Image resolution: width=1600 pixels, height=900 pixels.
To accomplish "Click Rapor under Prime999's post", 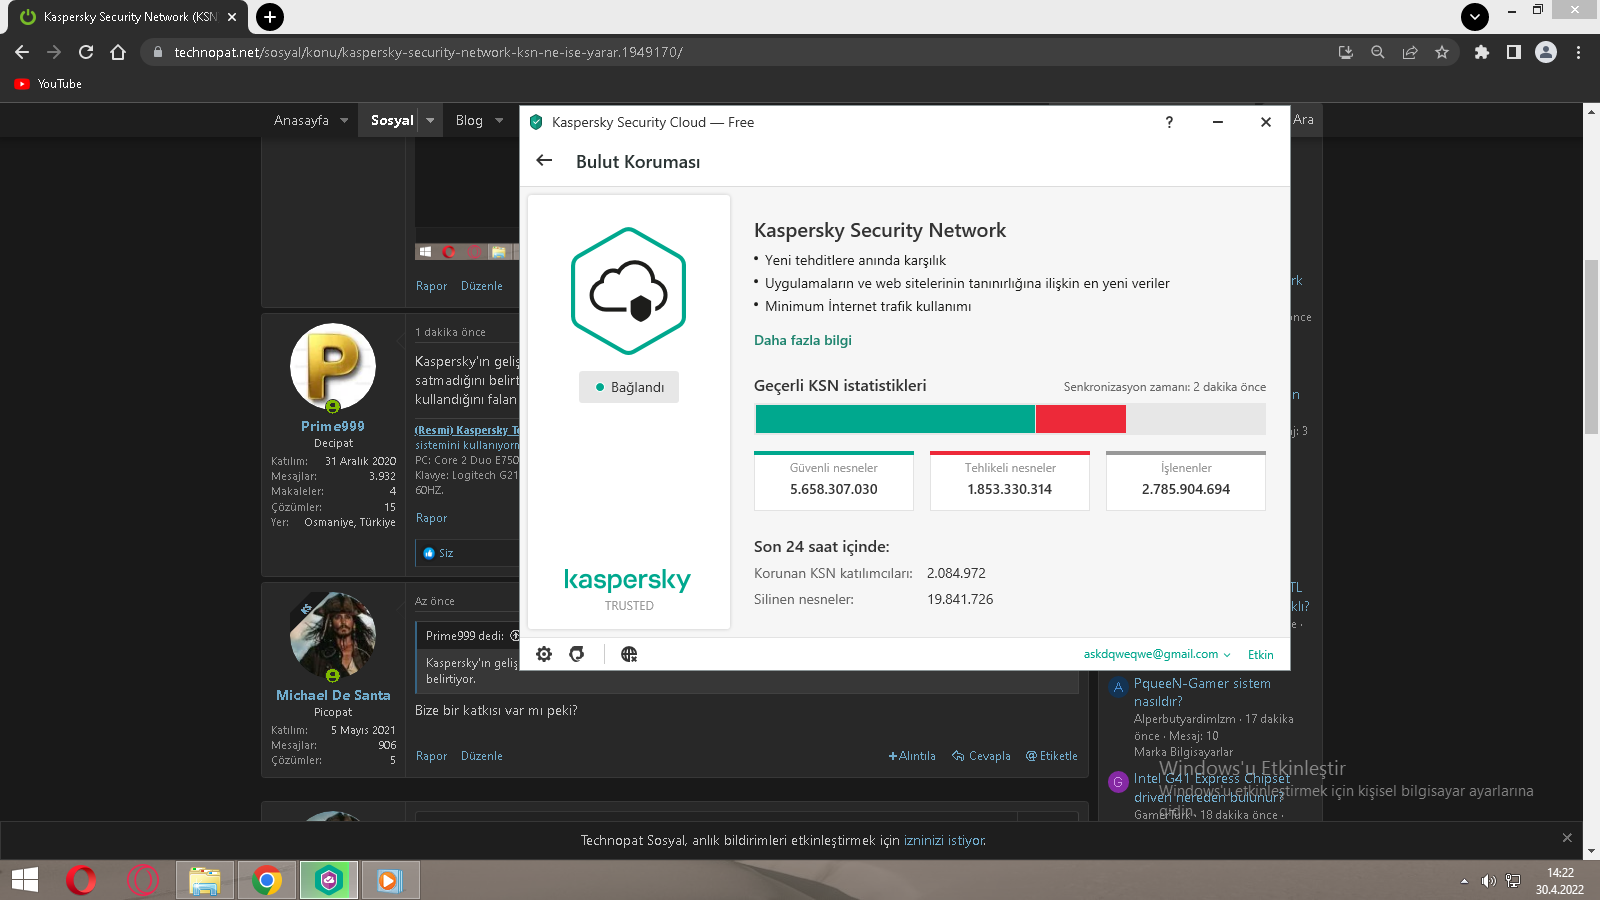I will pyautogui.click(x=431, y=518).
